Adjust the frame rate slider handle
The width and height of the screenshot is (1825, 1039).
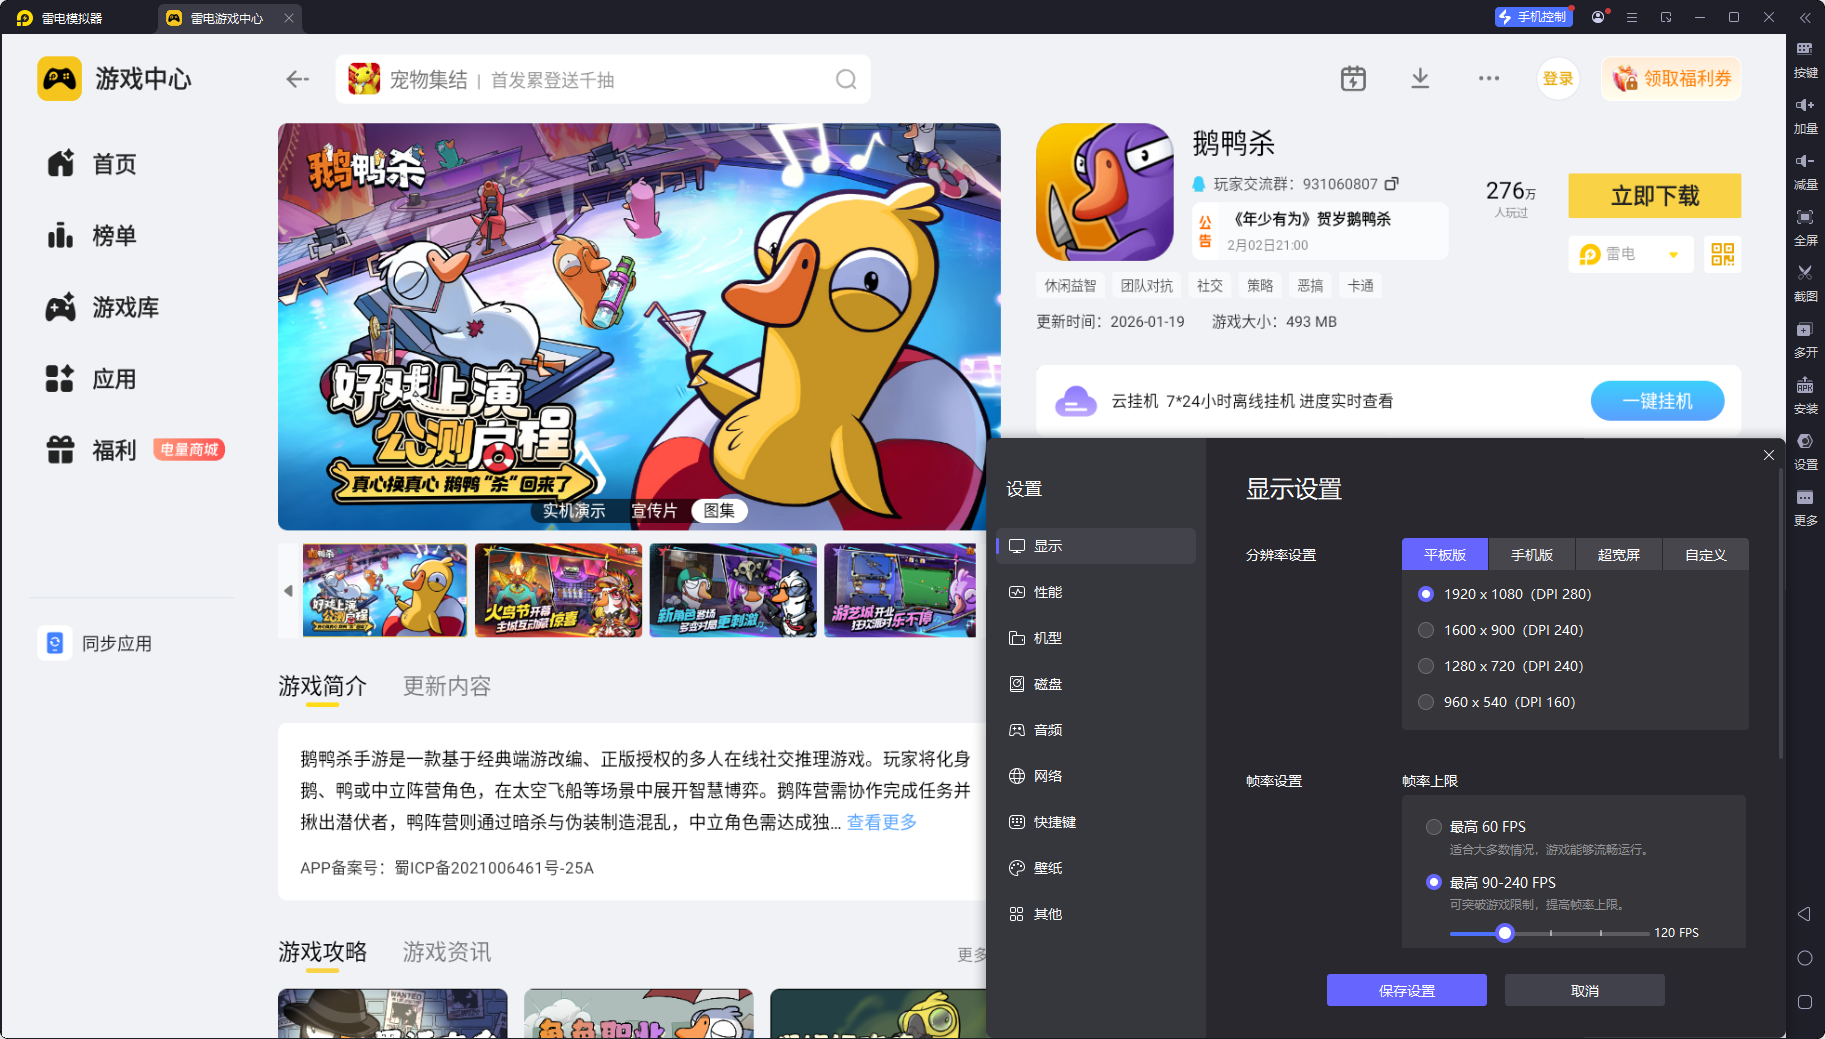(1505, 933)
